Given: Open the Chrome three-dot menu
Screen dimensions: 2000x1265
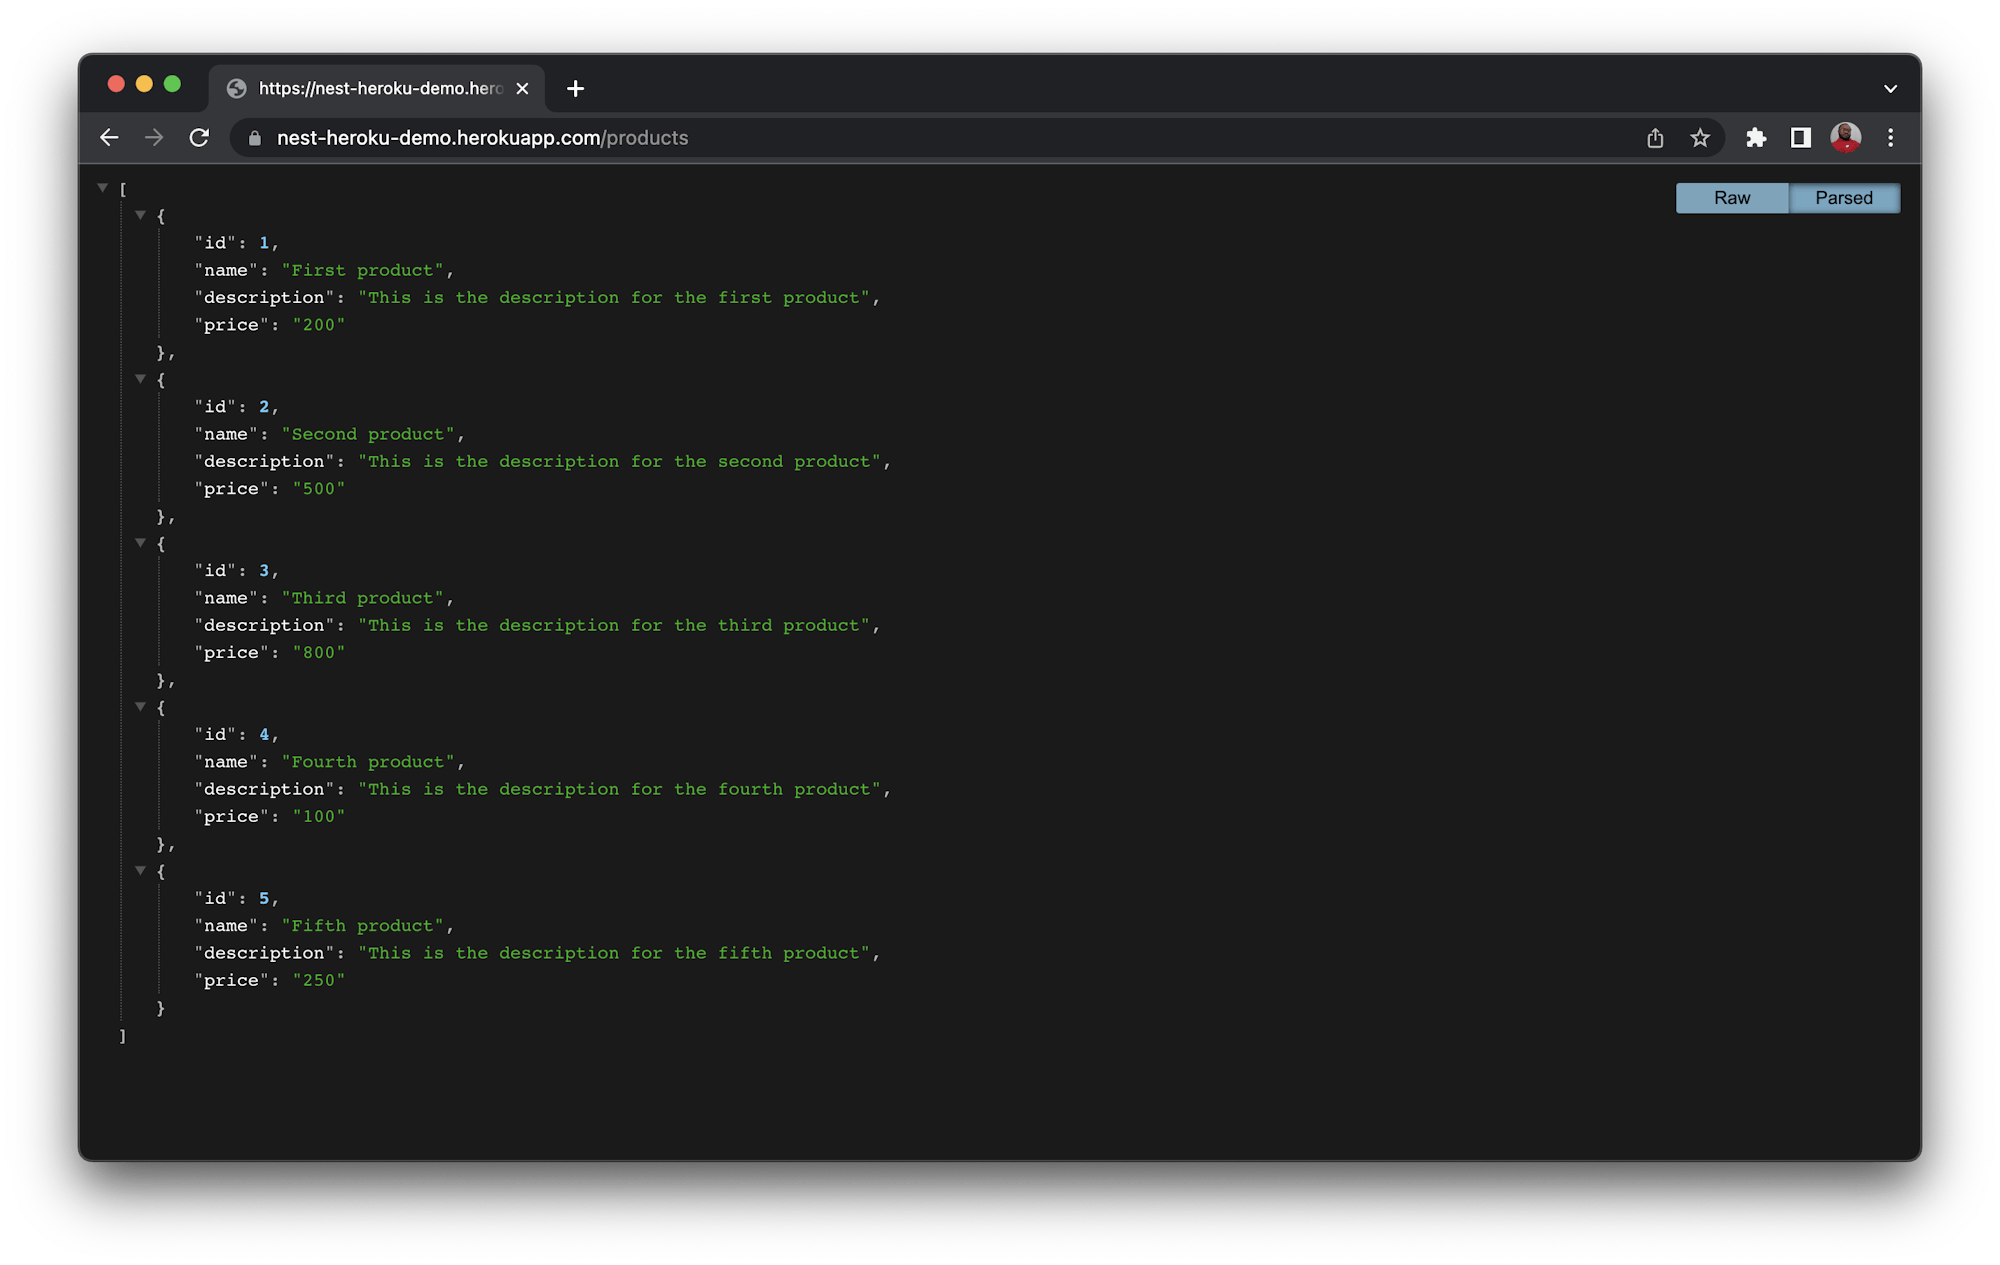Looking at the screenshot, I should (1890, 137).
